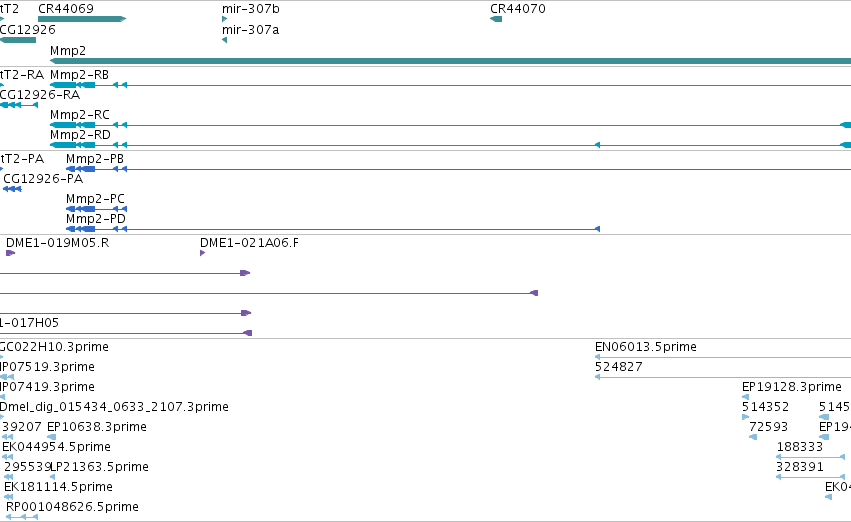Select the mir-307a feature label
The width and height of the screenshot is (851, 522).
click(250, 30)
